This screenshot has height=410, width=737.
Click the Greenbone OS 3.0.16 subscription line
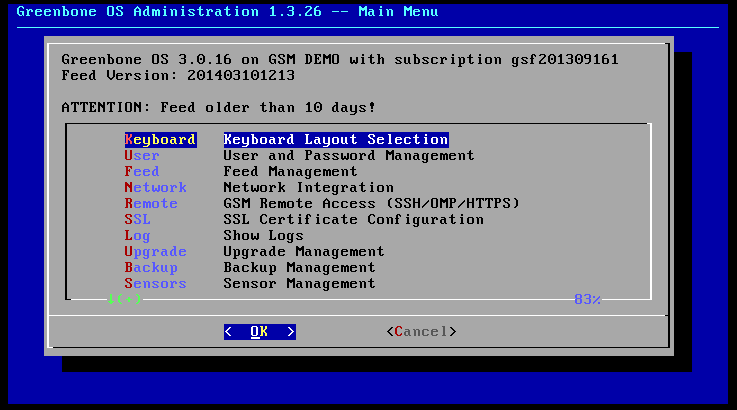pos(340,59)
